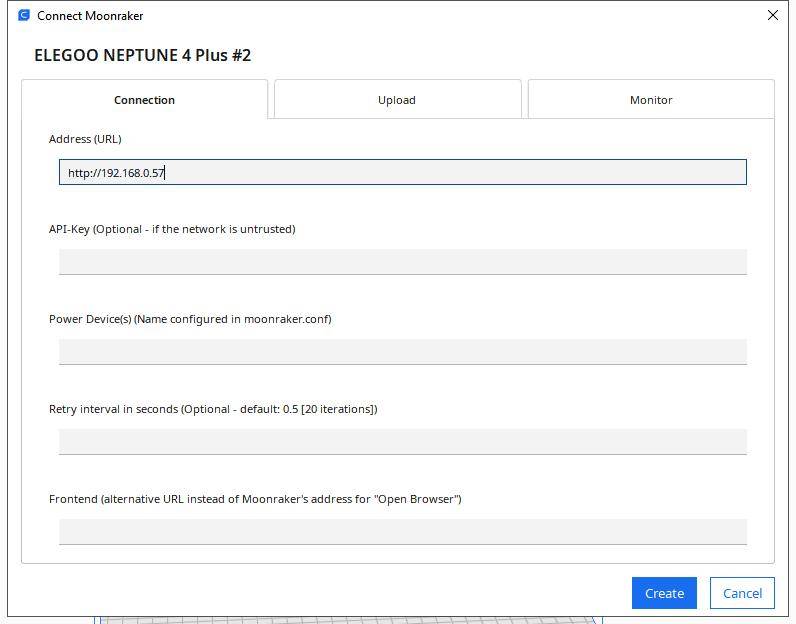Click the Cura icon in the title bar

pyautogui.click(x=24, y=15)
